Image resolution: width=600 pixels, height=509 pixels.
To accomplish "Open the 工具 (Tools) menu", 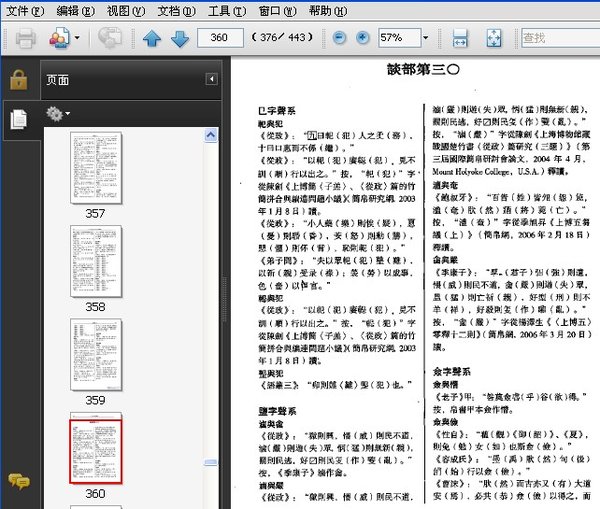I will pyautogui.click(x=227, y=11).
